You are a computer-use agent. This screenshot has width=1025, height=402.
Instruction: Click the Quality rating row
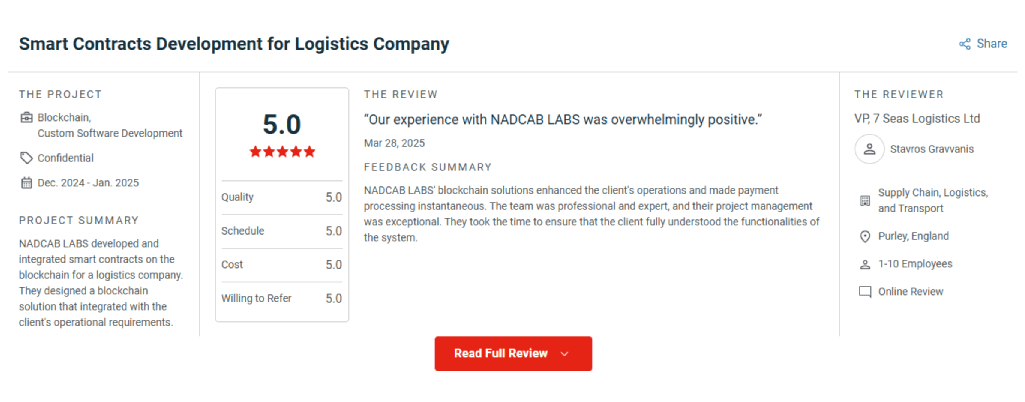(x=282, y=197)
